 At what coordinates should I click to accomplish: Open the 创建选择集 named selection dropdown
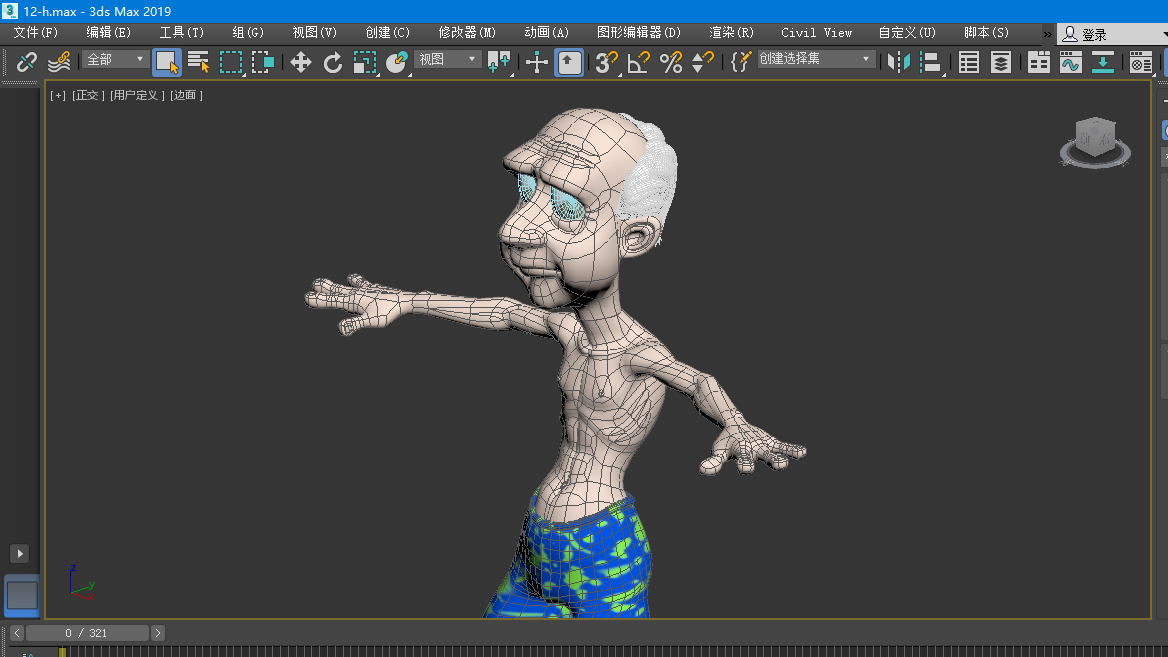816,59
